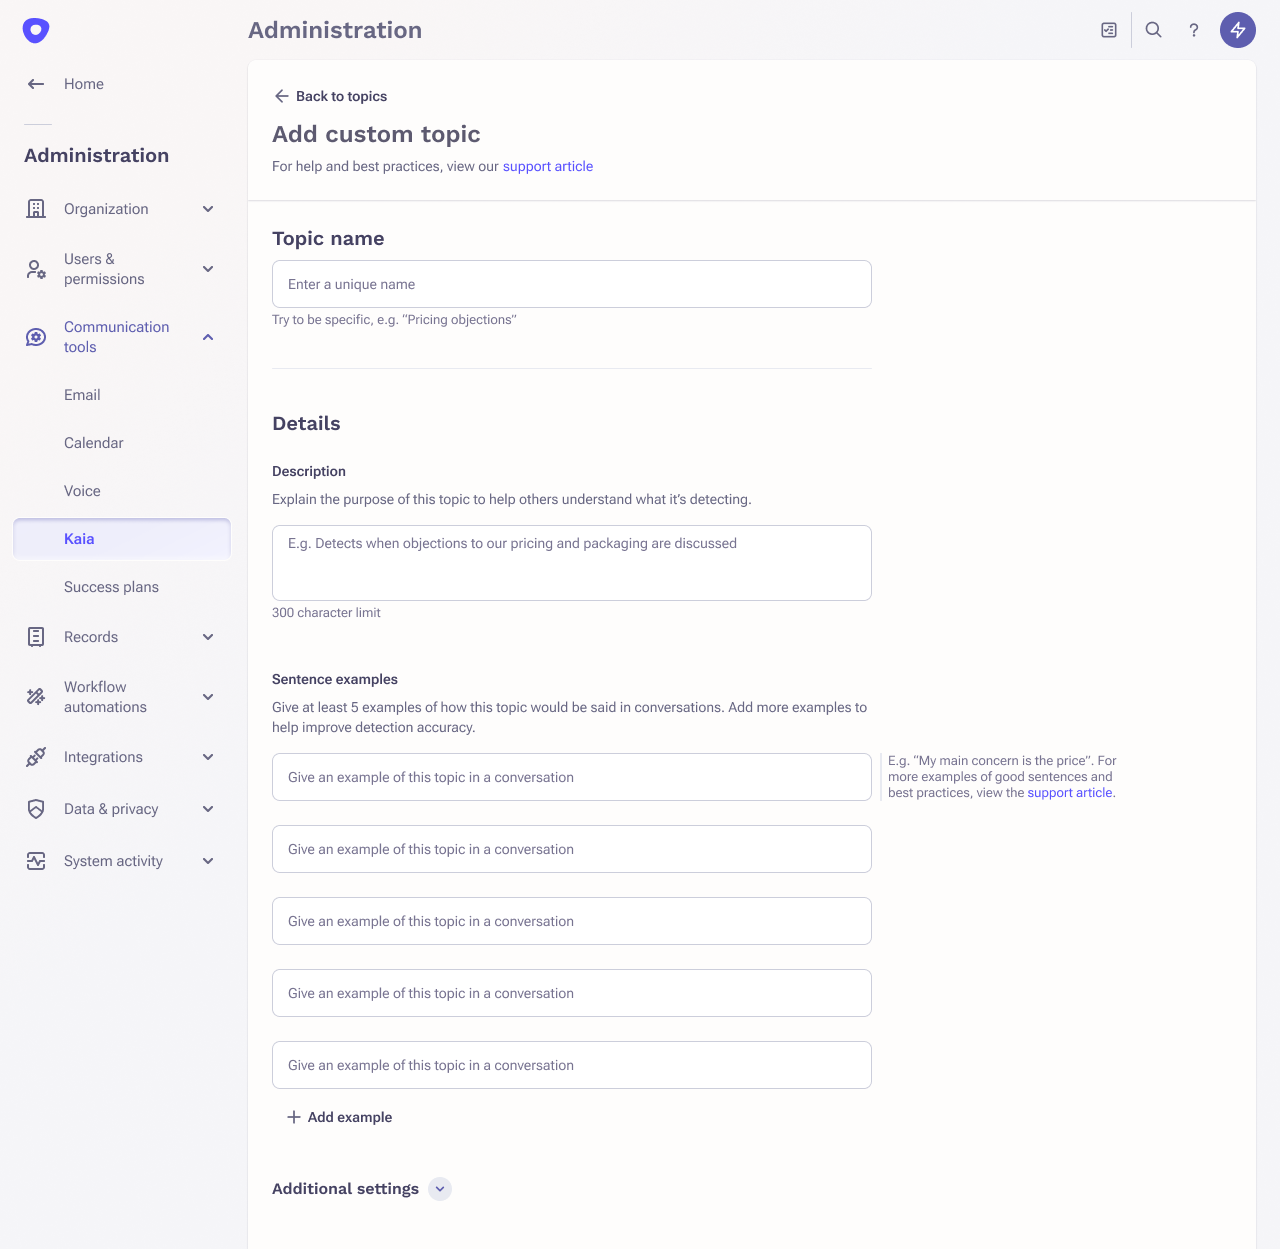Click Add example below the sentence fields
1280x1249 pixels.
tap(340, 1117)
